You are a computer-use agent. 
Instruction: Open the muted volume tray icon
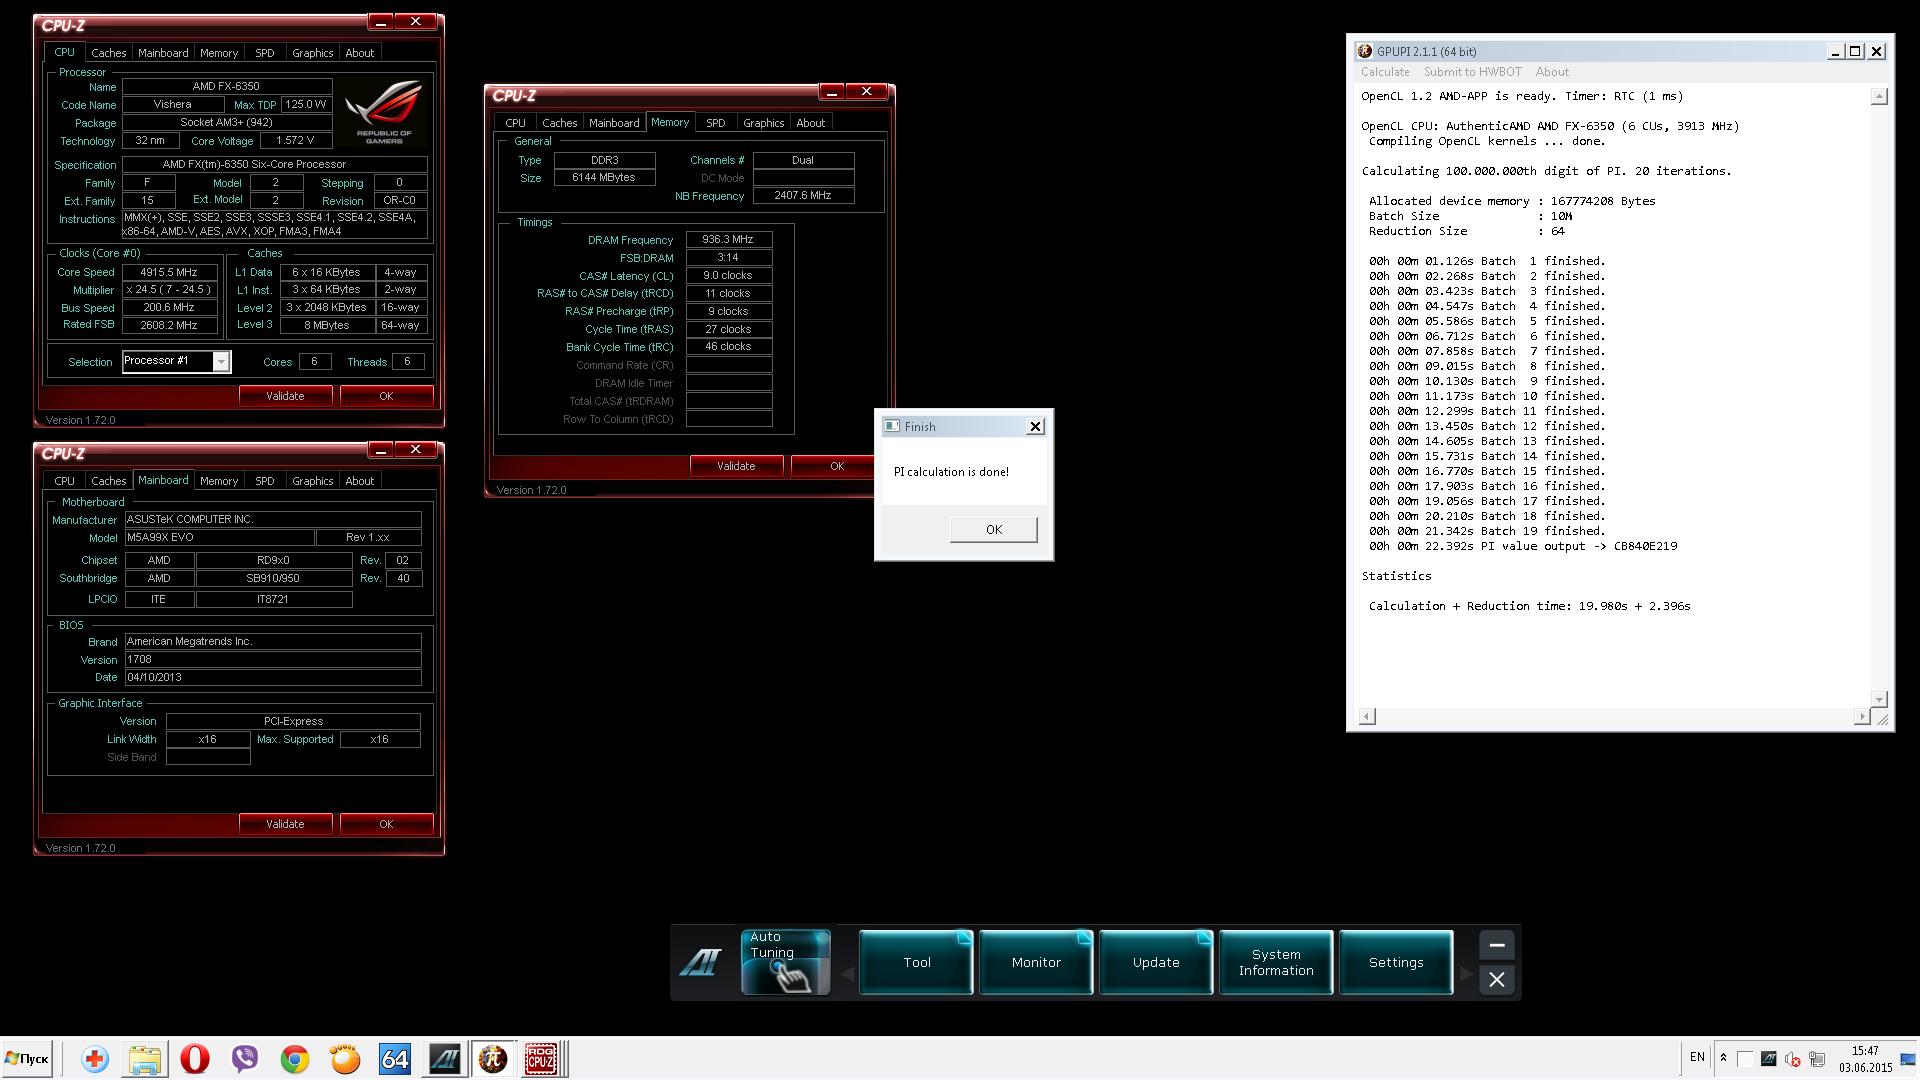(x=1793, y=1058)
